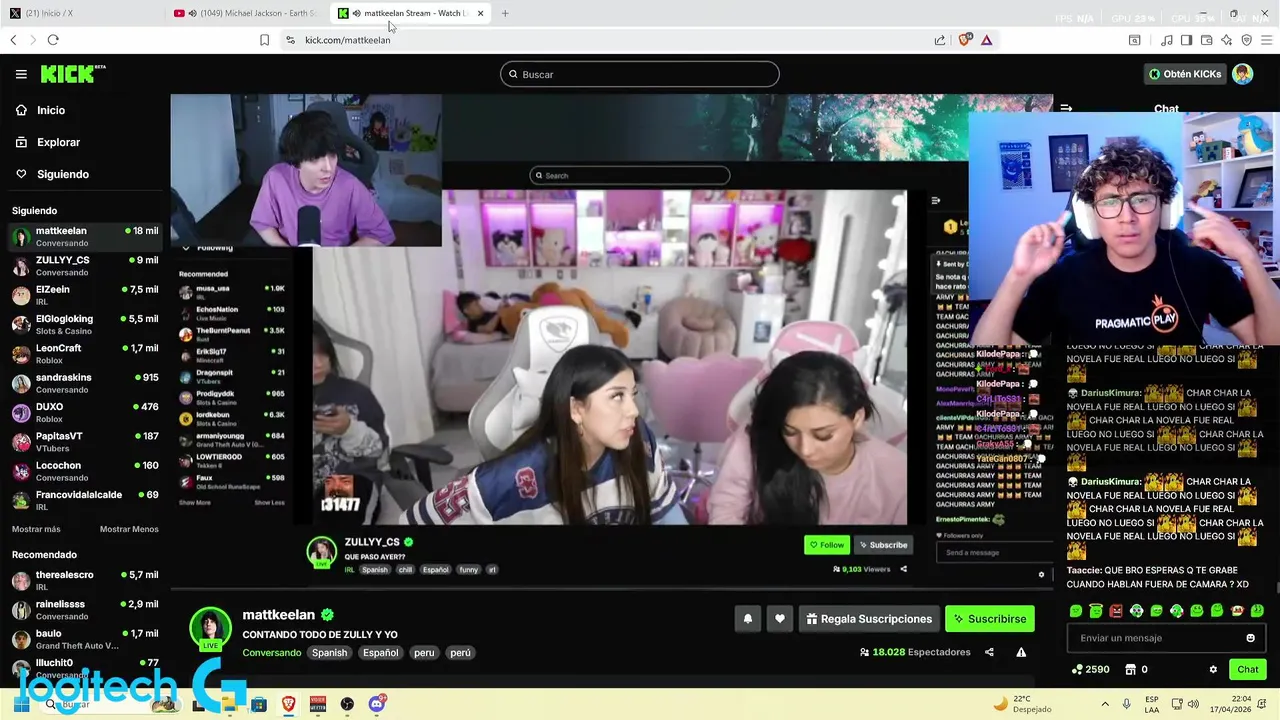Click the green Chat send button
The height and width of the screenshot is (720, 1280).
[1247, 669]
